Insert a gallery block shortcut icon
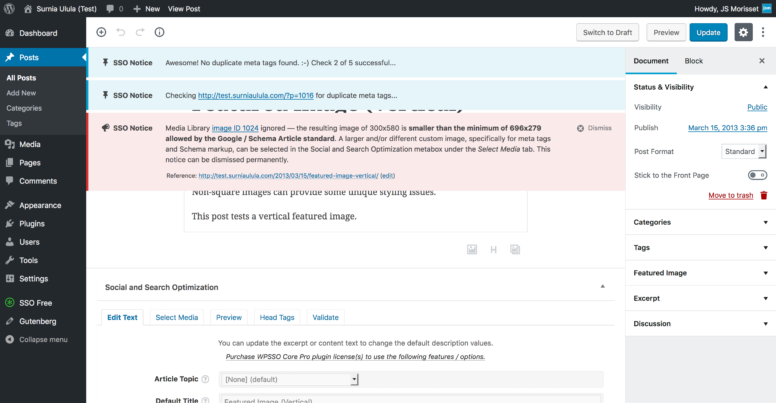Screen dimensions: 776x403 pyautogui.click(x=515, y=250)
